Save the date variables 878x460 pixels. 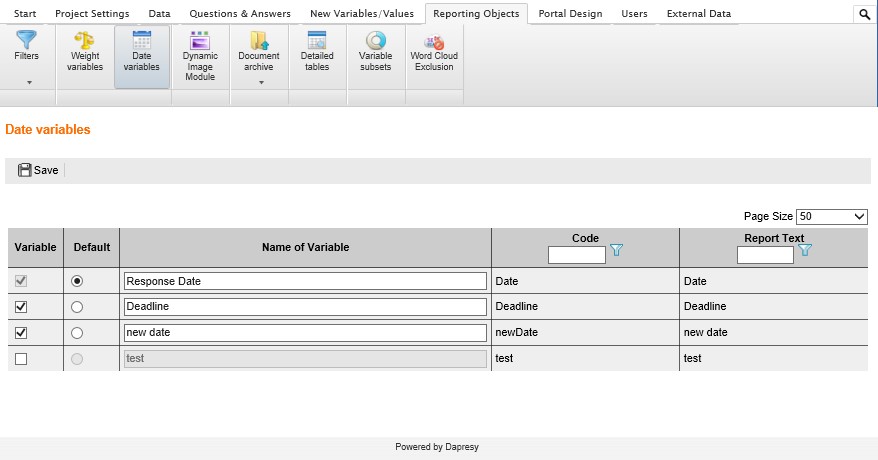(x=38, y=170)
